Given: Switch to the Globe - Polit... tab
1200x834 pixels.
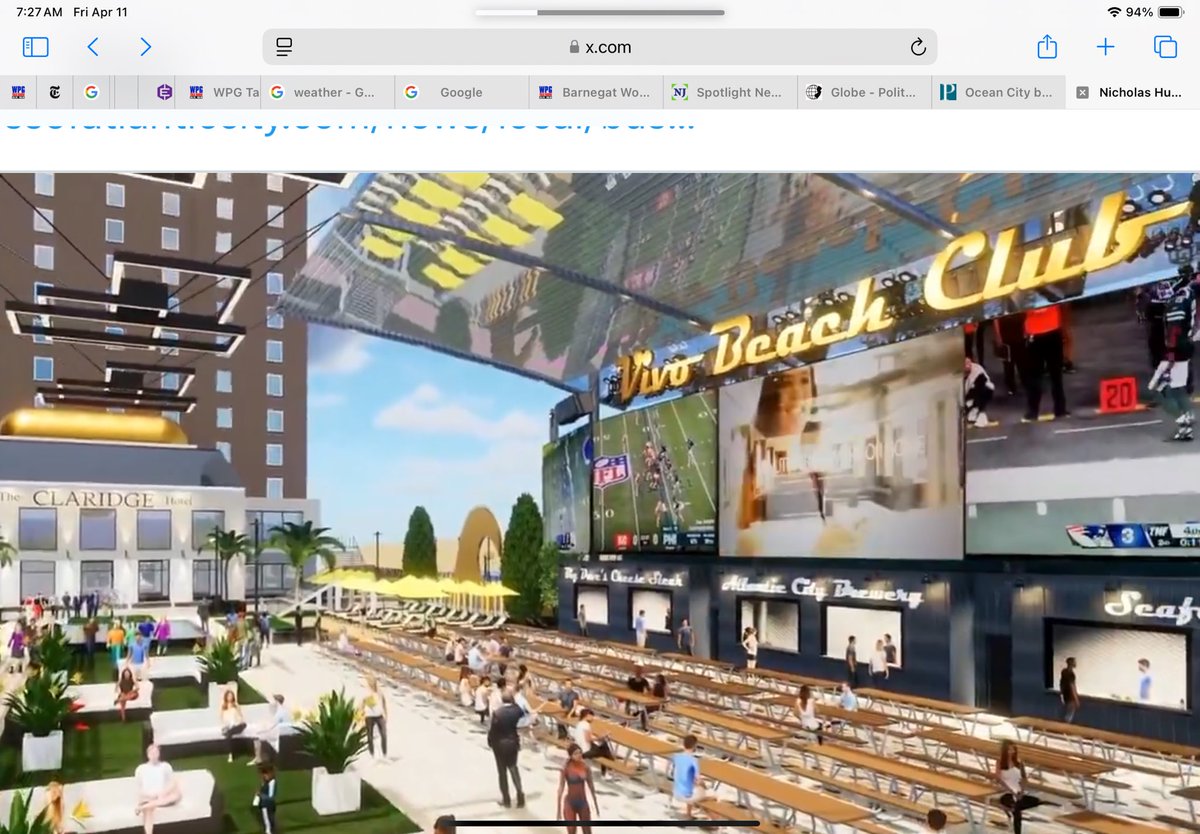Looking at the screenshot, I should click(x=864, y=92).
